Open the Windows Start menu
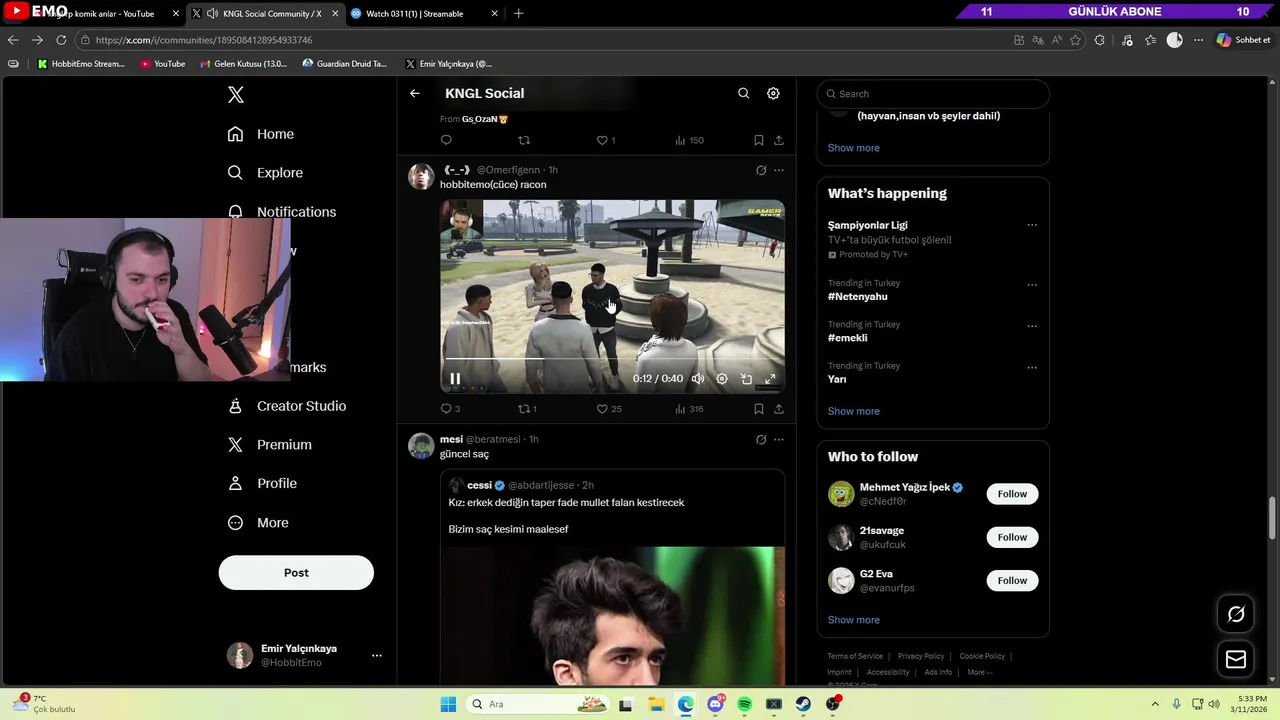 click(448, 704)
